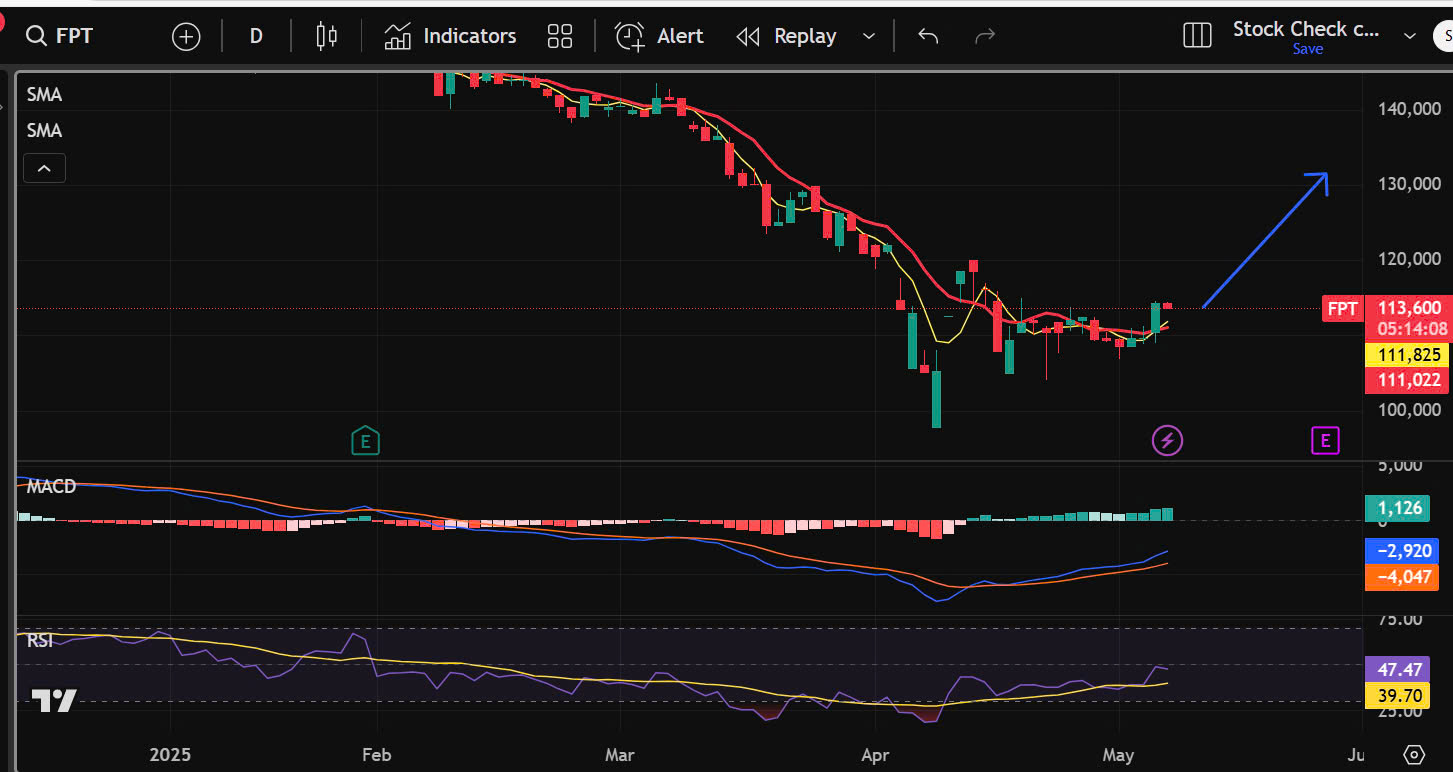Collapse the indicator legend with the caret button

point(44,168)
